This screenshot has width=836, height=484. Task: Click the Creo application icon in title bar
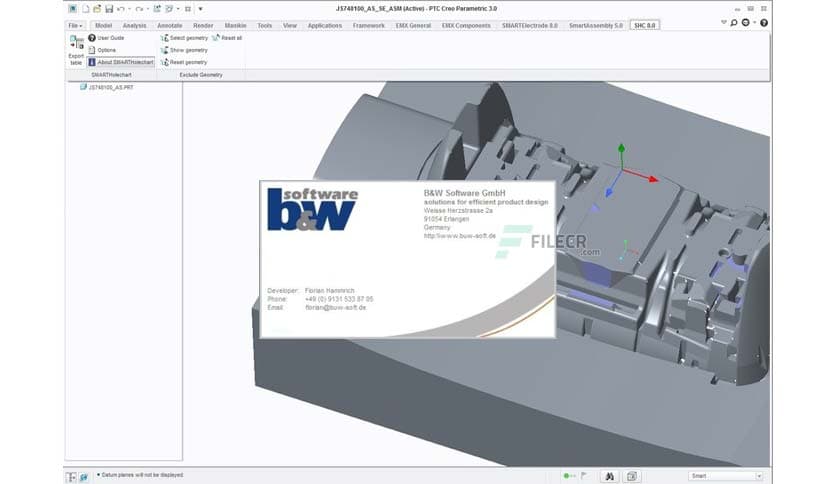tap(73, 9)
